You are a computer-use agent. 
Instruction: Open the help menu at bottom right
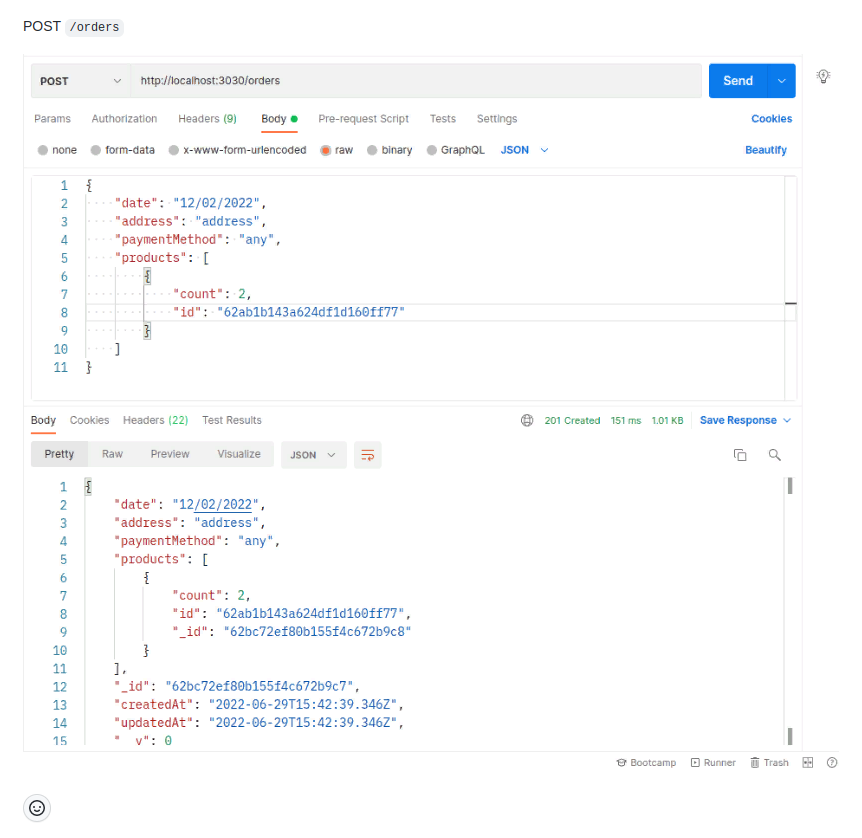(832, 762)
